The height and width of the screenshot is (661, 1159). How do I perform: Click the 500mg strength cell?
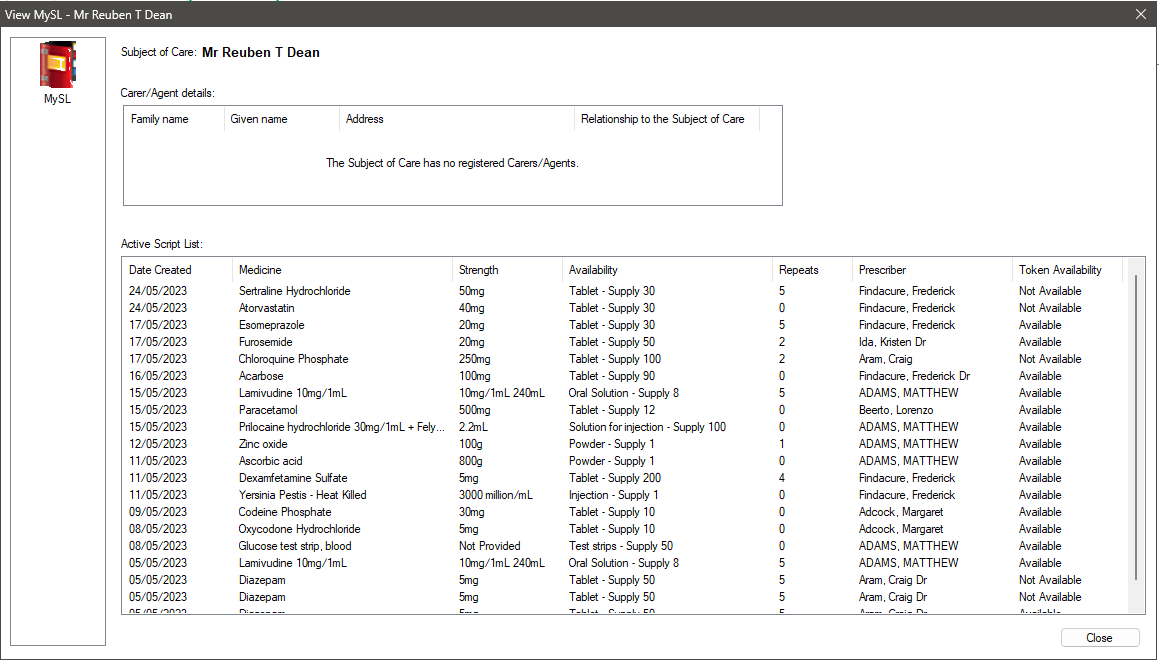[x=475, y=410]
